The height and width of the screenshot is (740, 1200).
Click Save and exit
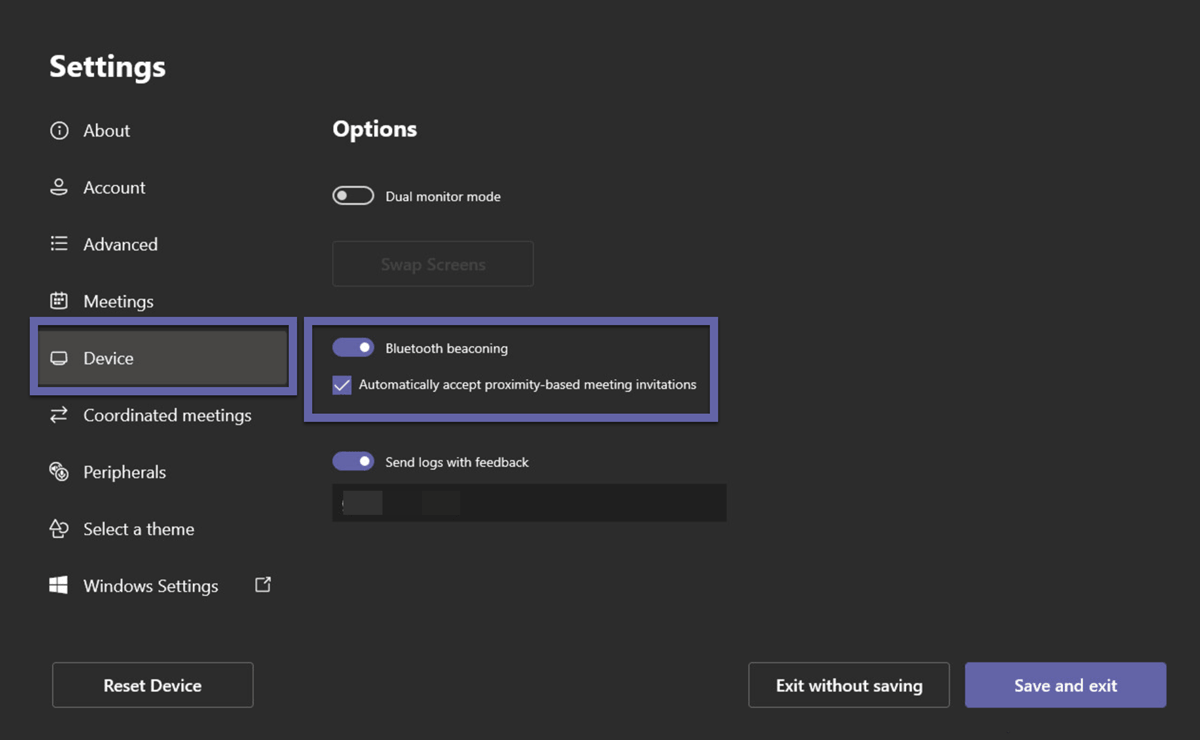1066,685
